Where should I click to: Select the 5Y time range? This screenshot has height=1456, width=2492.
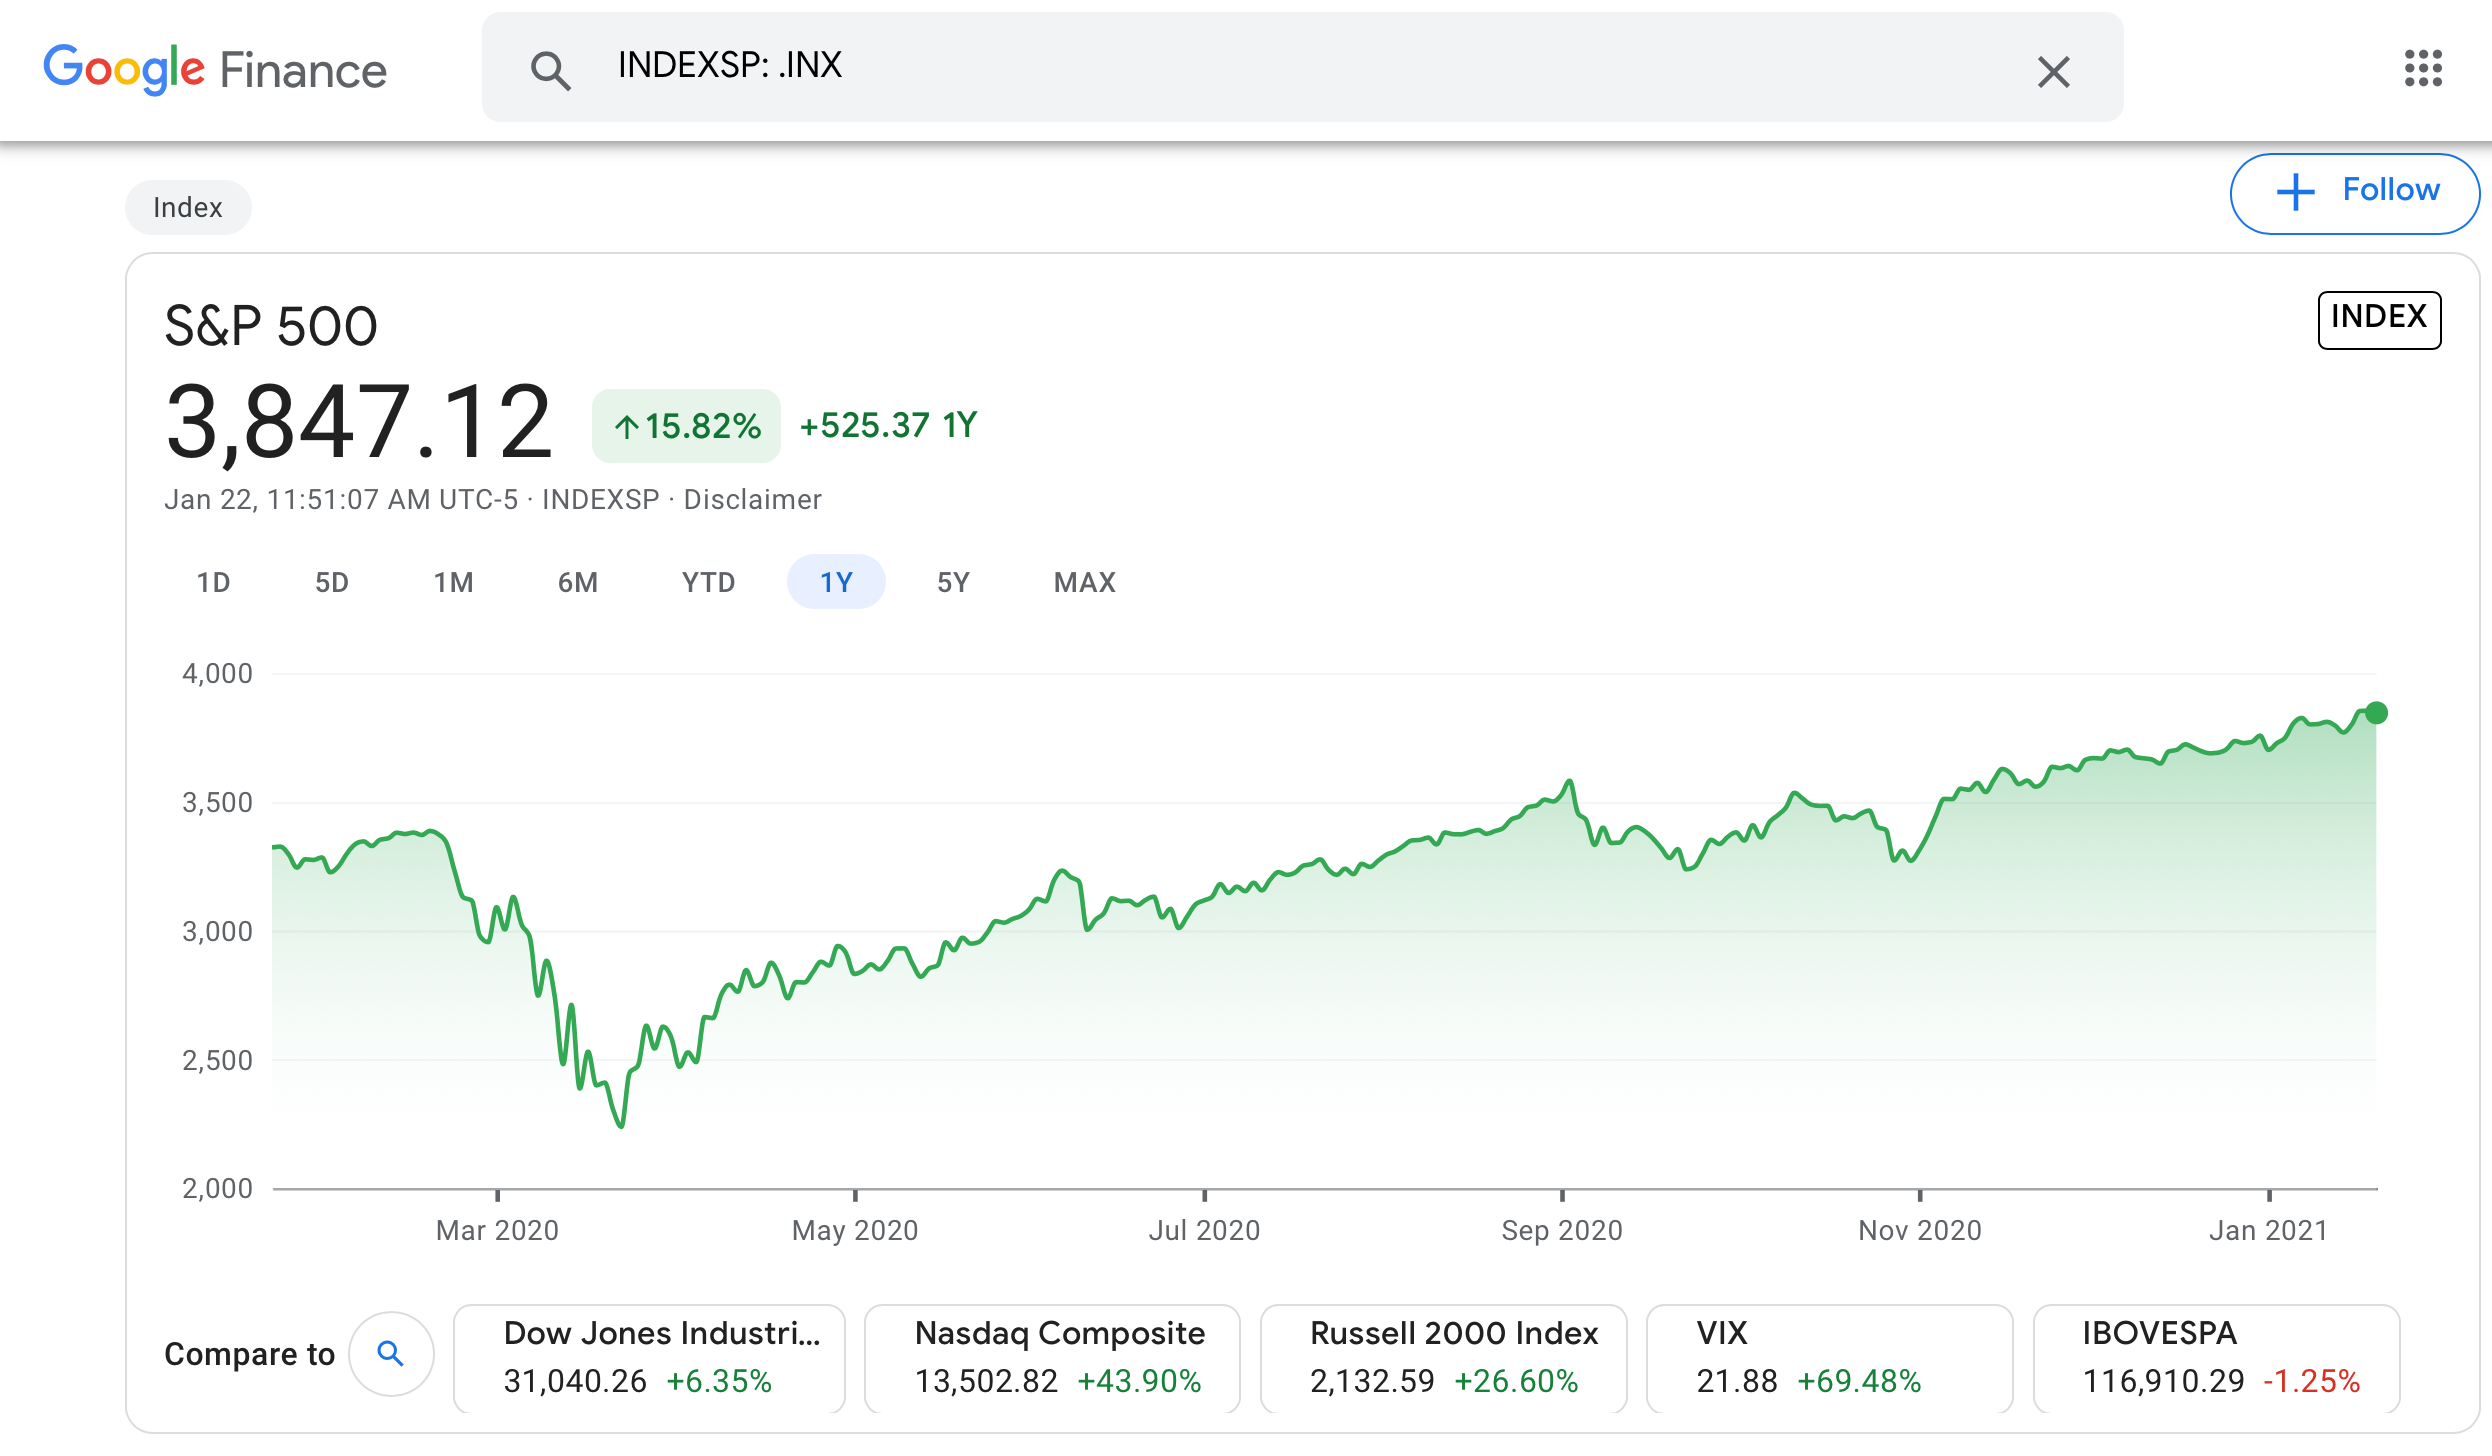pyautogui.click(x=953, y=582)
